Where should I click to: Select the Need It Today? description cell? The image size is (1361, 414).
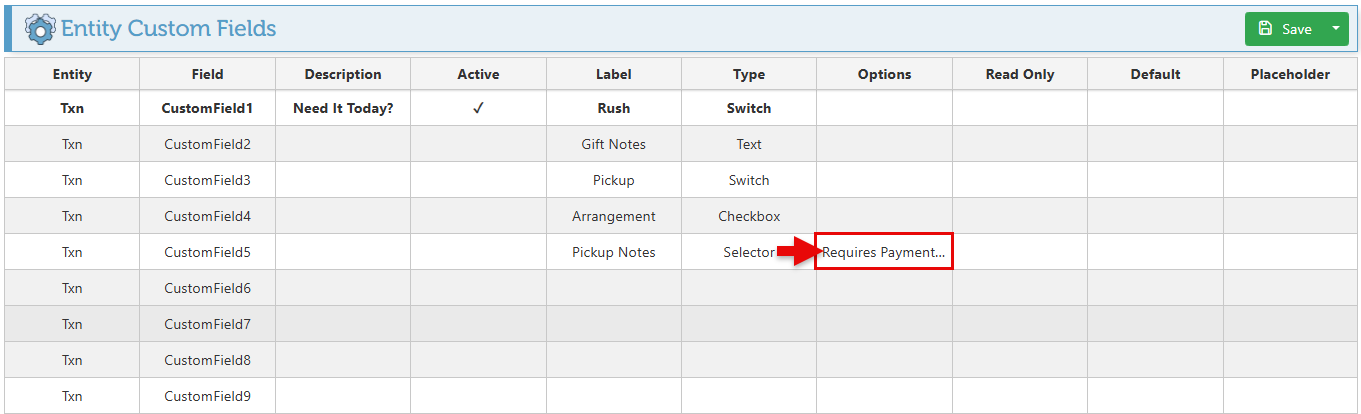343,108
